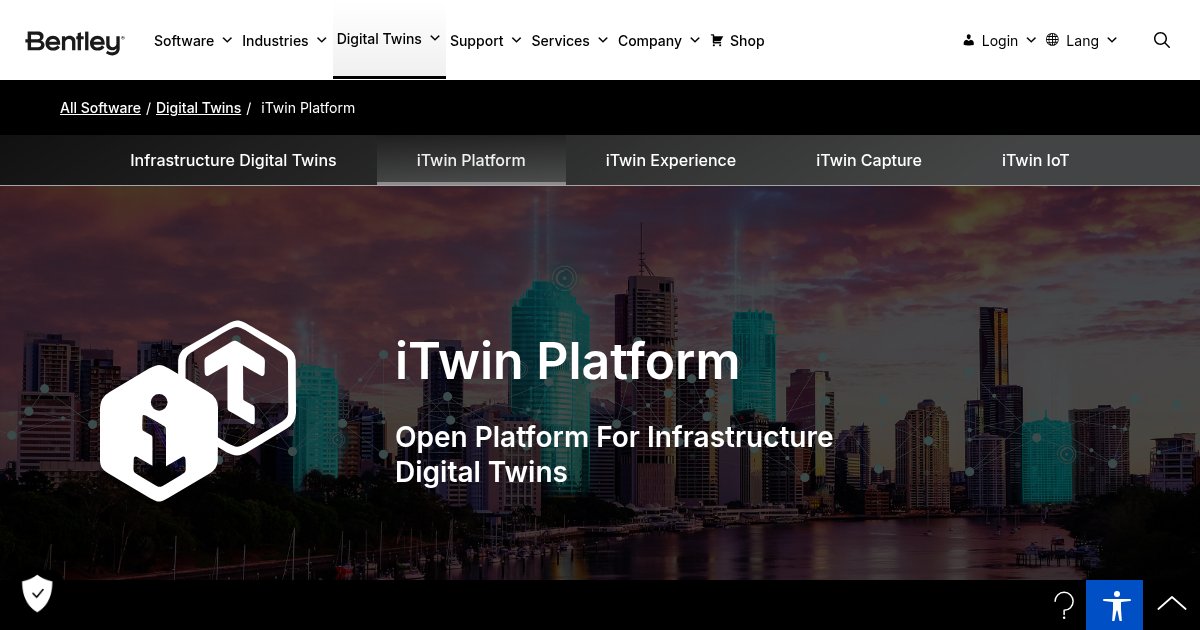Switch to the iTwin IoT tab

[x=1035, y=160]
